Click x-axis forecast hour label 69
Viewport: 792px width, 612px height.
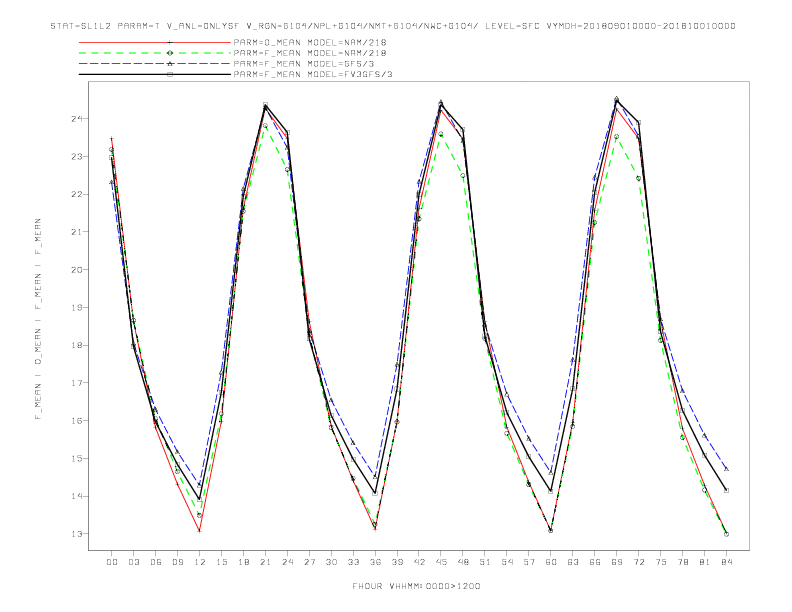coord(617,562)
